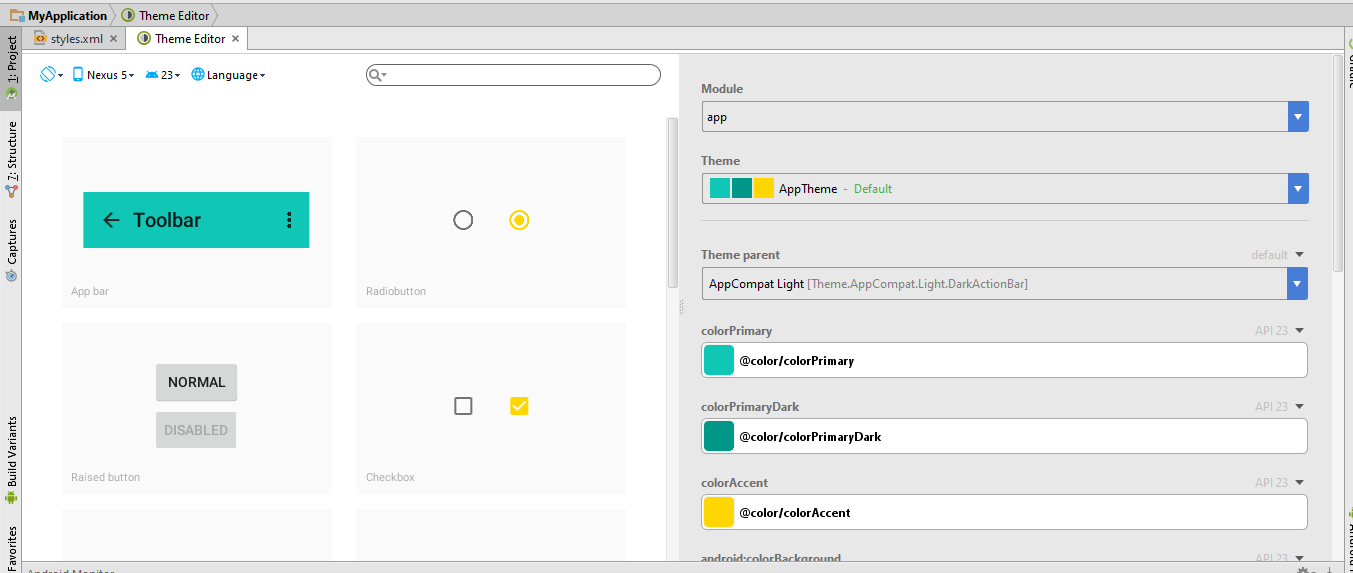Tick the empty checkbox in Checkbox preview
Image resolution: width=1353 pixels, height=573 pixels.
point(463,406)
